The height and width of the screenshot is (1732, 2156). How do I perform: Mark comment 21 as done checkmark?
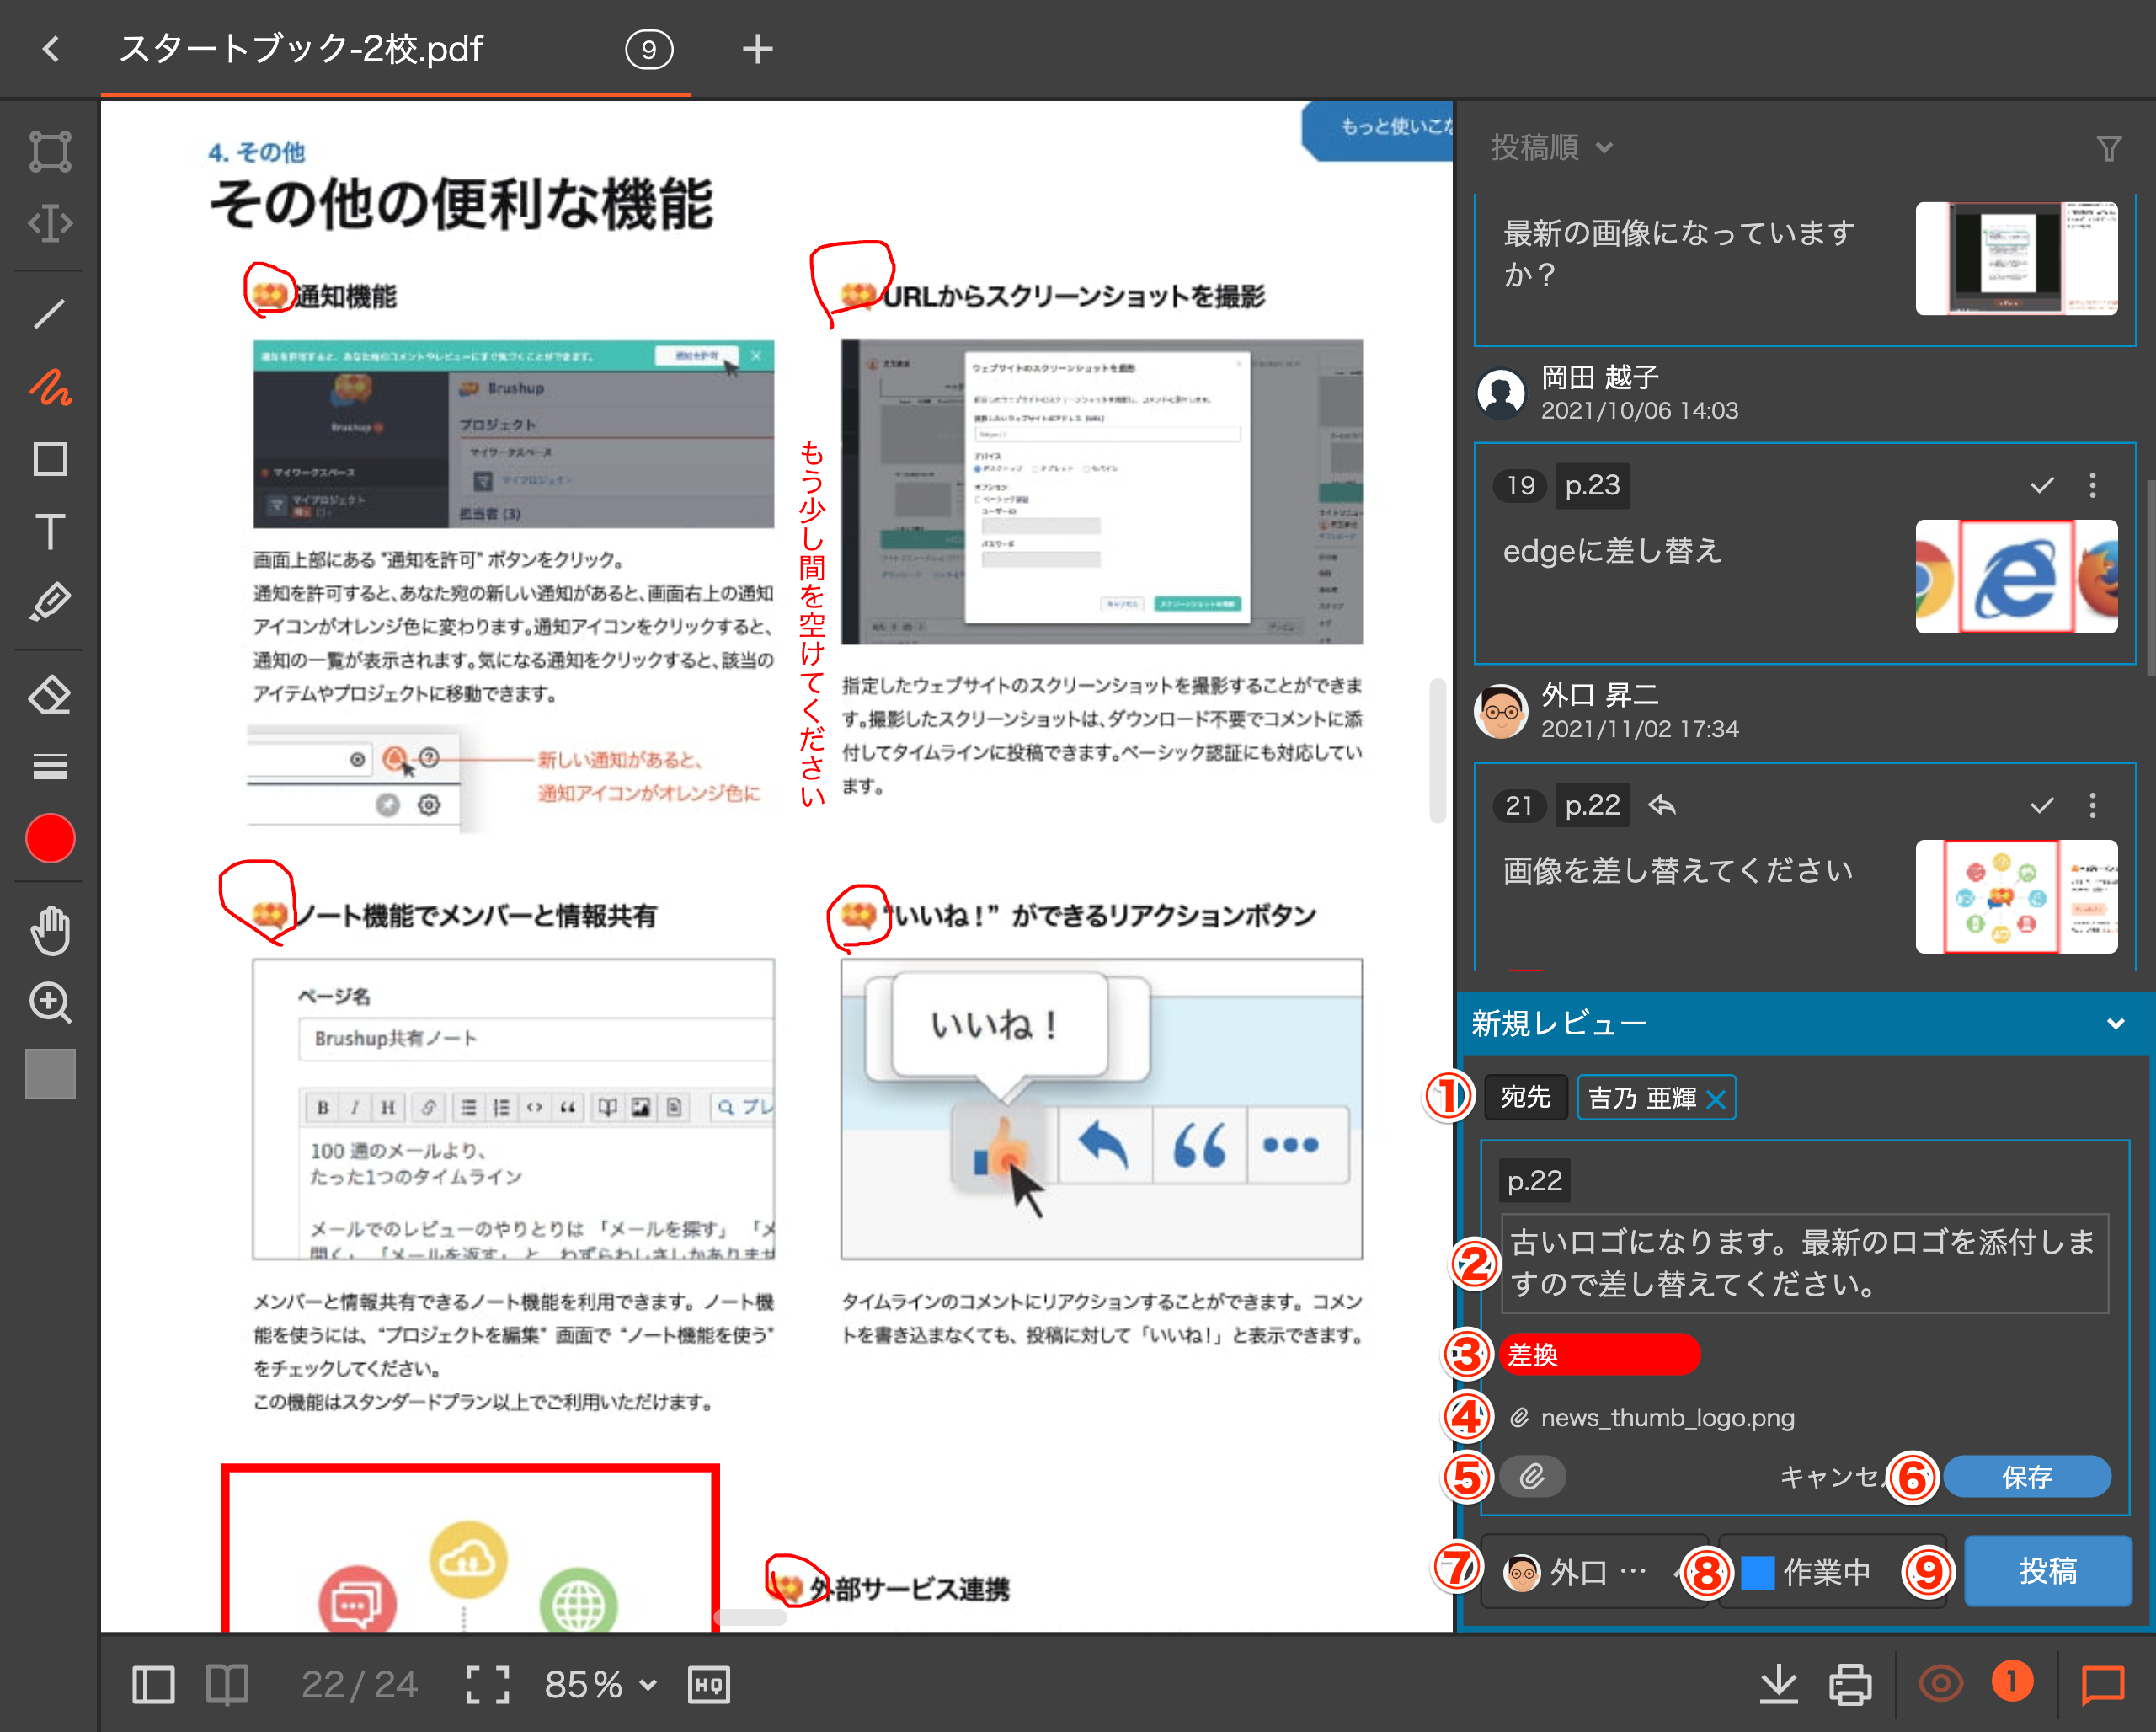point(2042,805)
